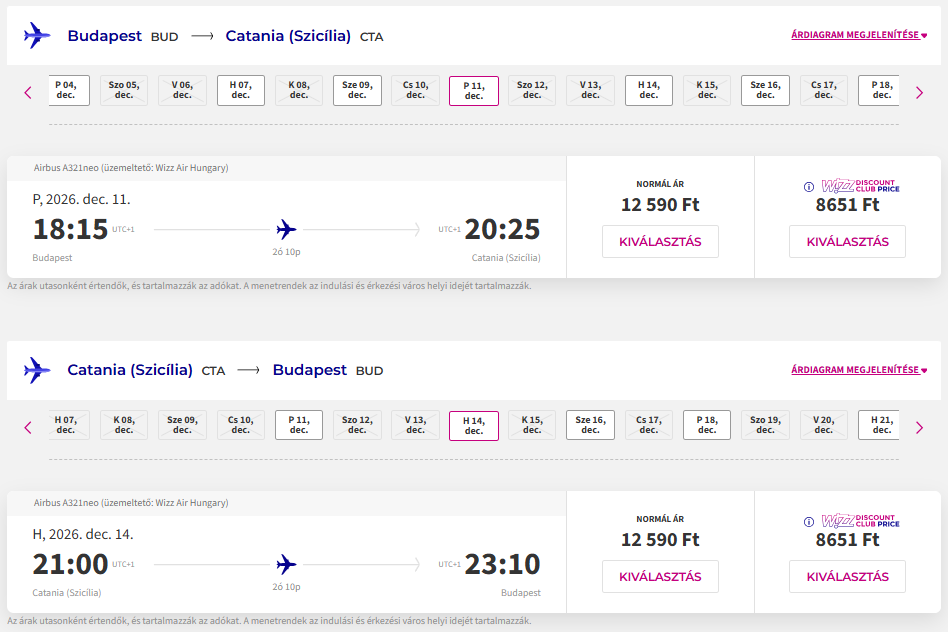Show later outbound dates with right arrow

919,92
